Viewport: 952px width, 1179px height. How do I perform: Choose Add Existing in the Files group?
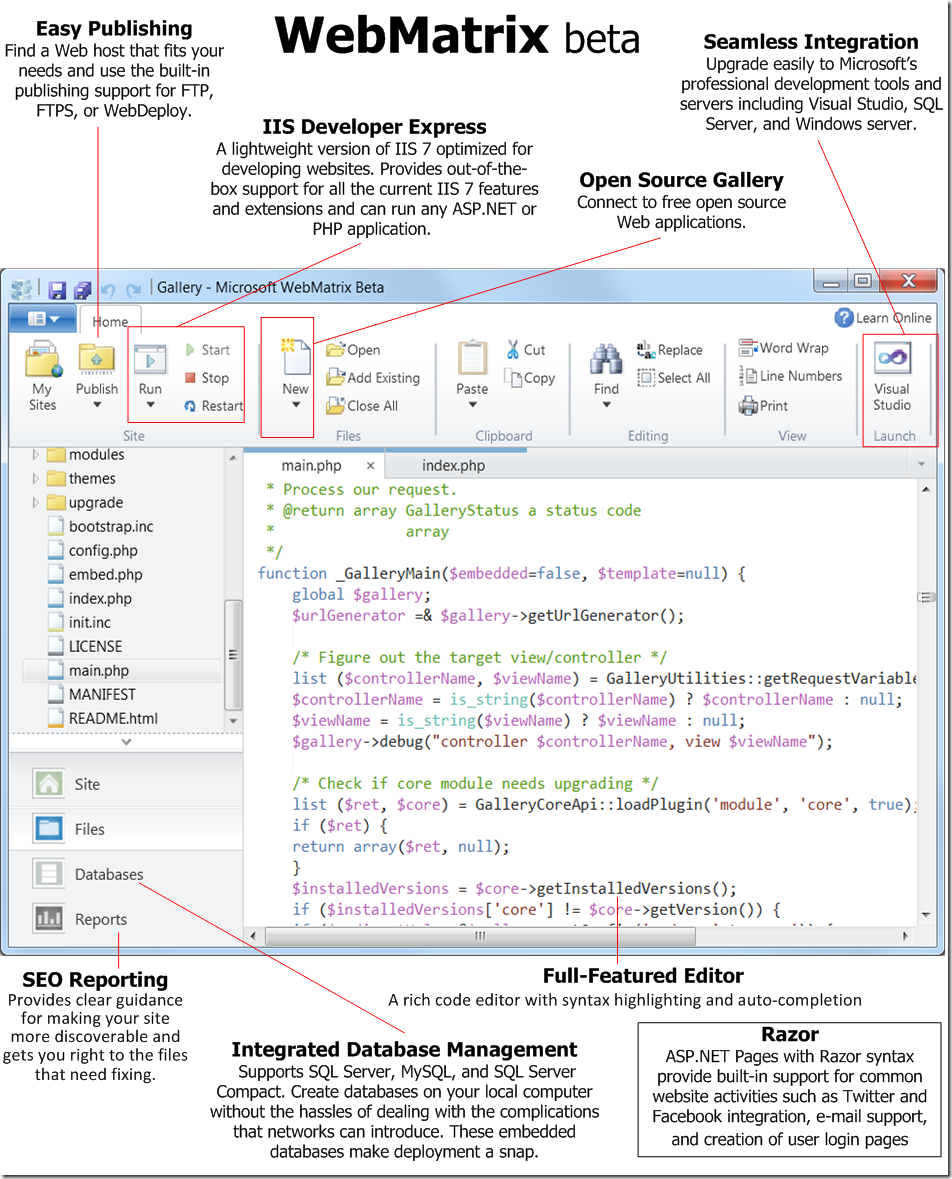(373, 378)
